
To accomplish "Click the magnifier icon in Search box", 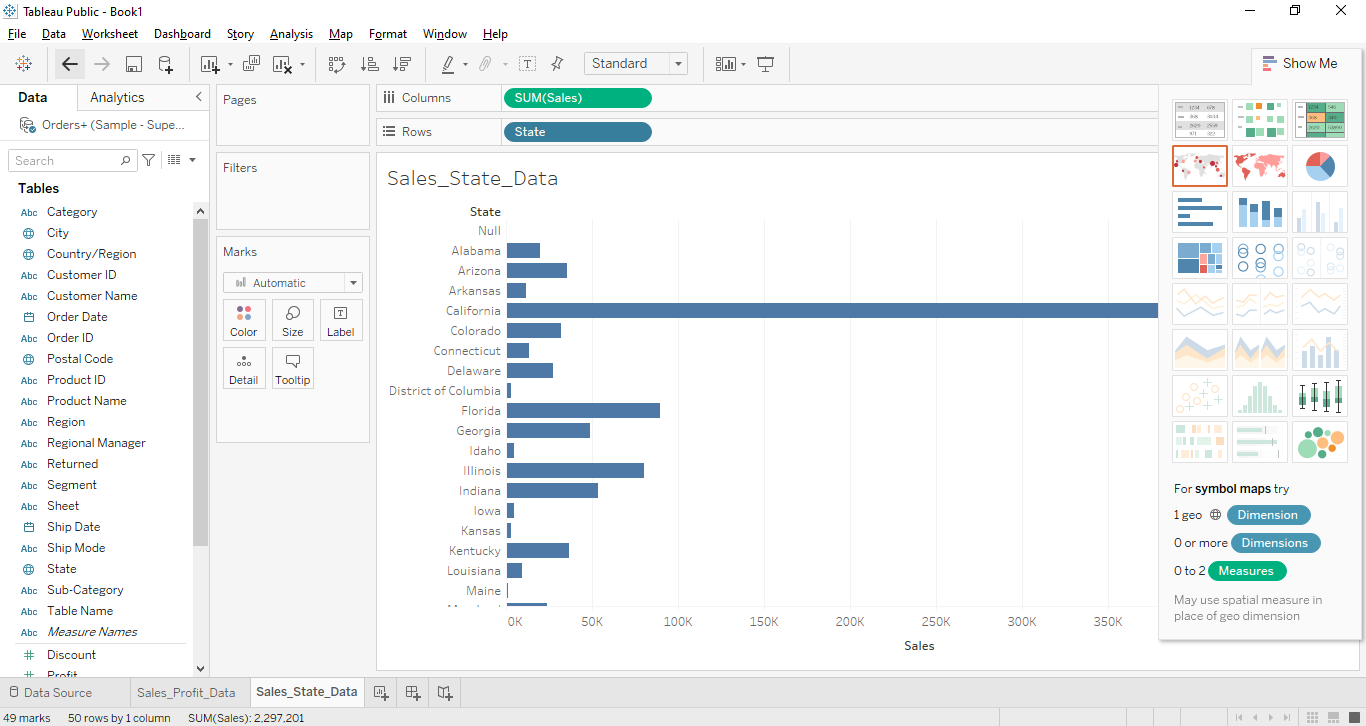I will [126, 160].
